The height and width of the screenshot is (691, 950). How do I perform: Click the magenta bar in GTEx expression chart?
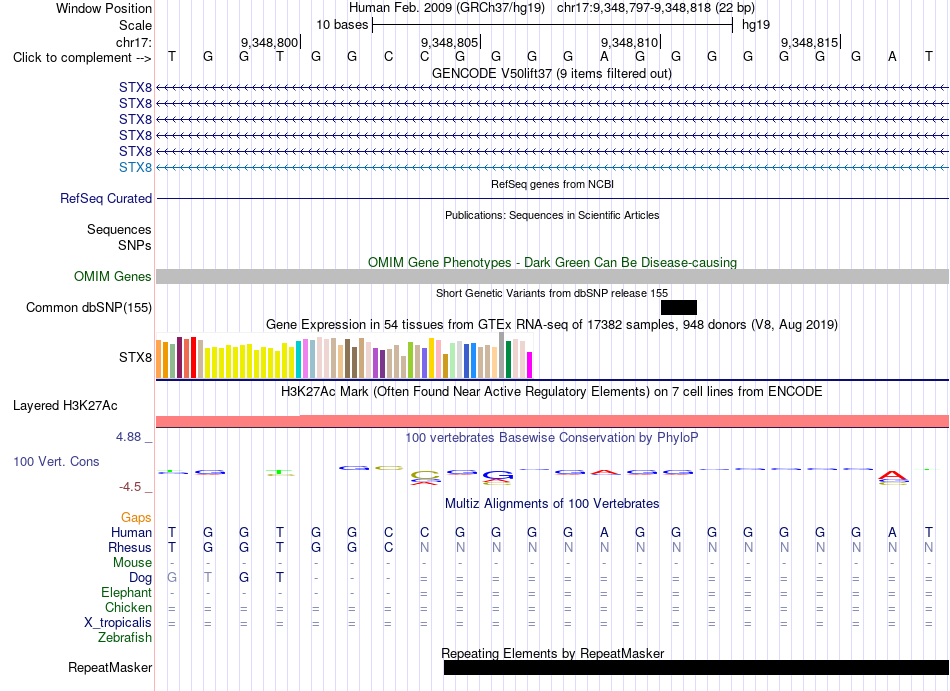[x=529, y=365]
